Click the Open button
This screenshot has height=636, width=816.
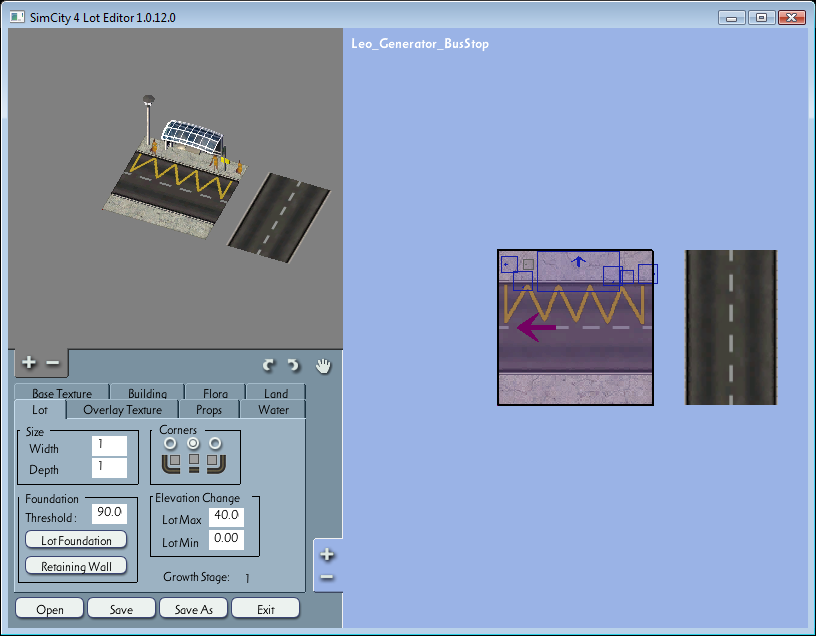[x=49, y=608]
